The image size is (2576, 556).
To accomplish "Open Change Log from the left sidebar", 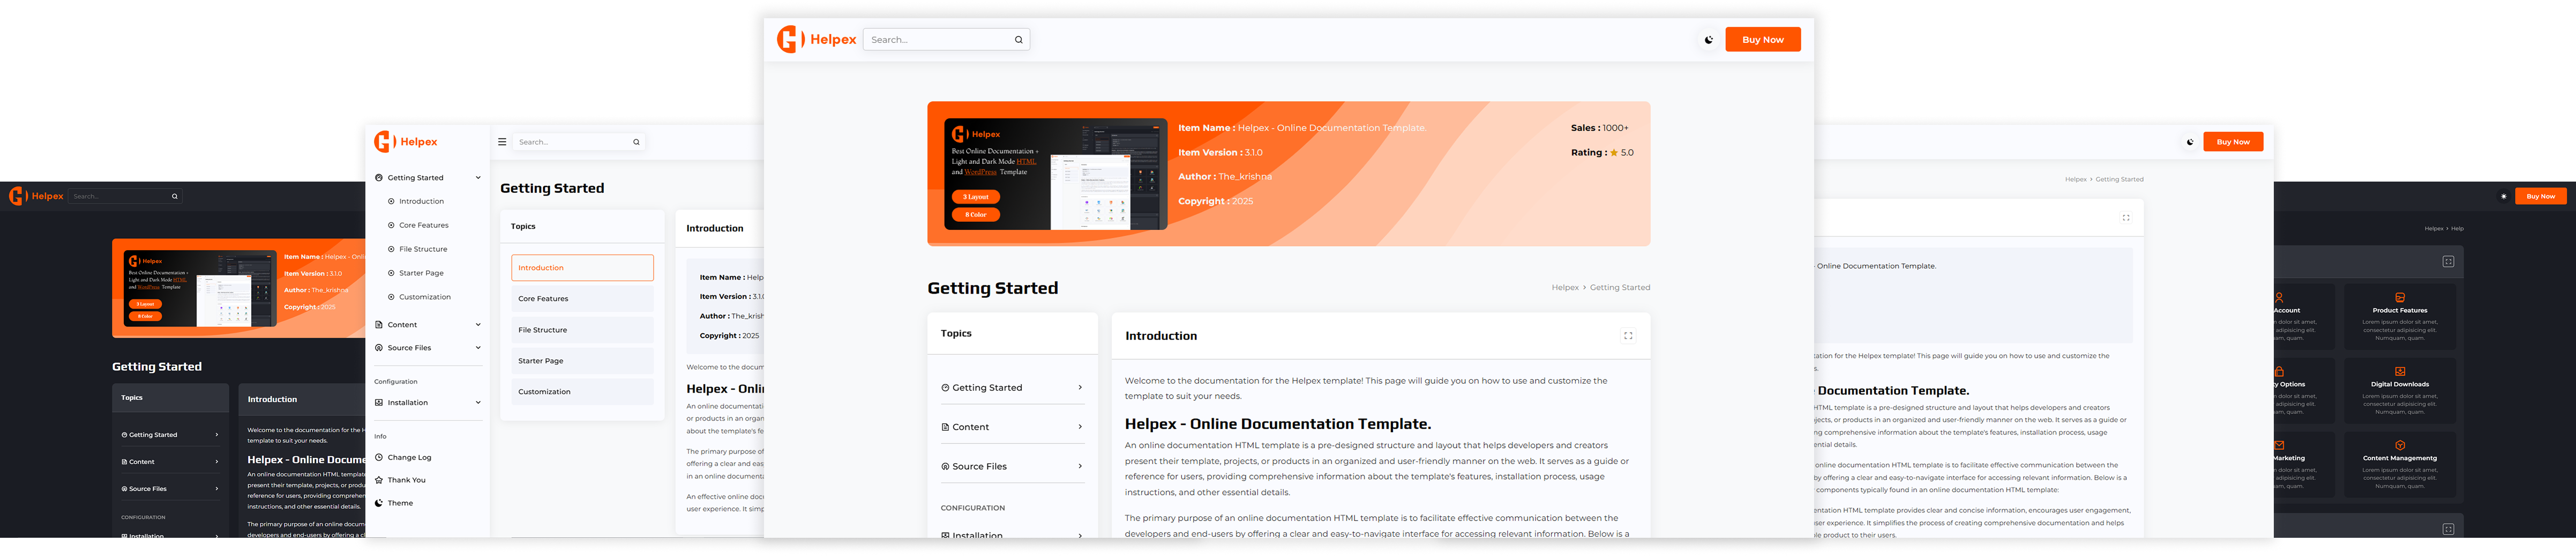I will (x=409, y=458).
